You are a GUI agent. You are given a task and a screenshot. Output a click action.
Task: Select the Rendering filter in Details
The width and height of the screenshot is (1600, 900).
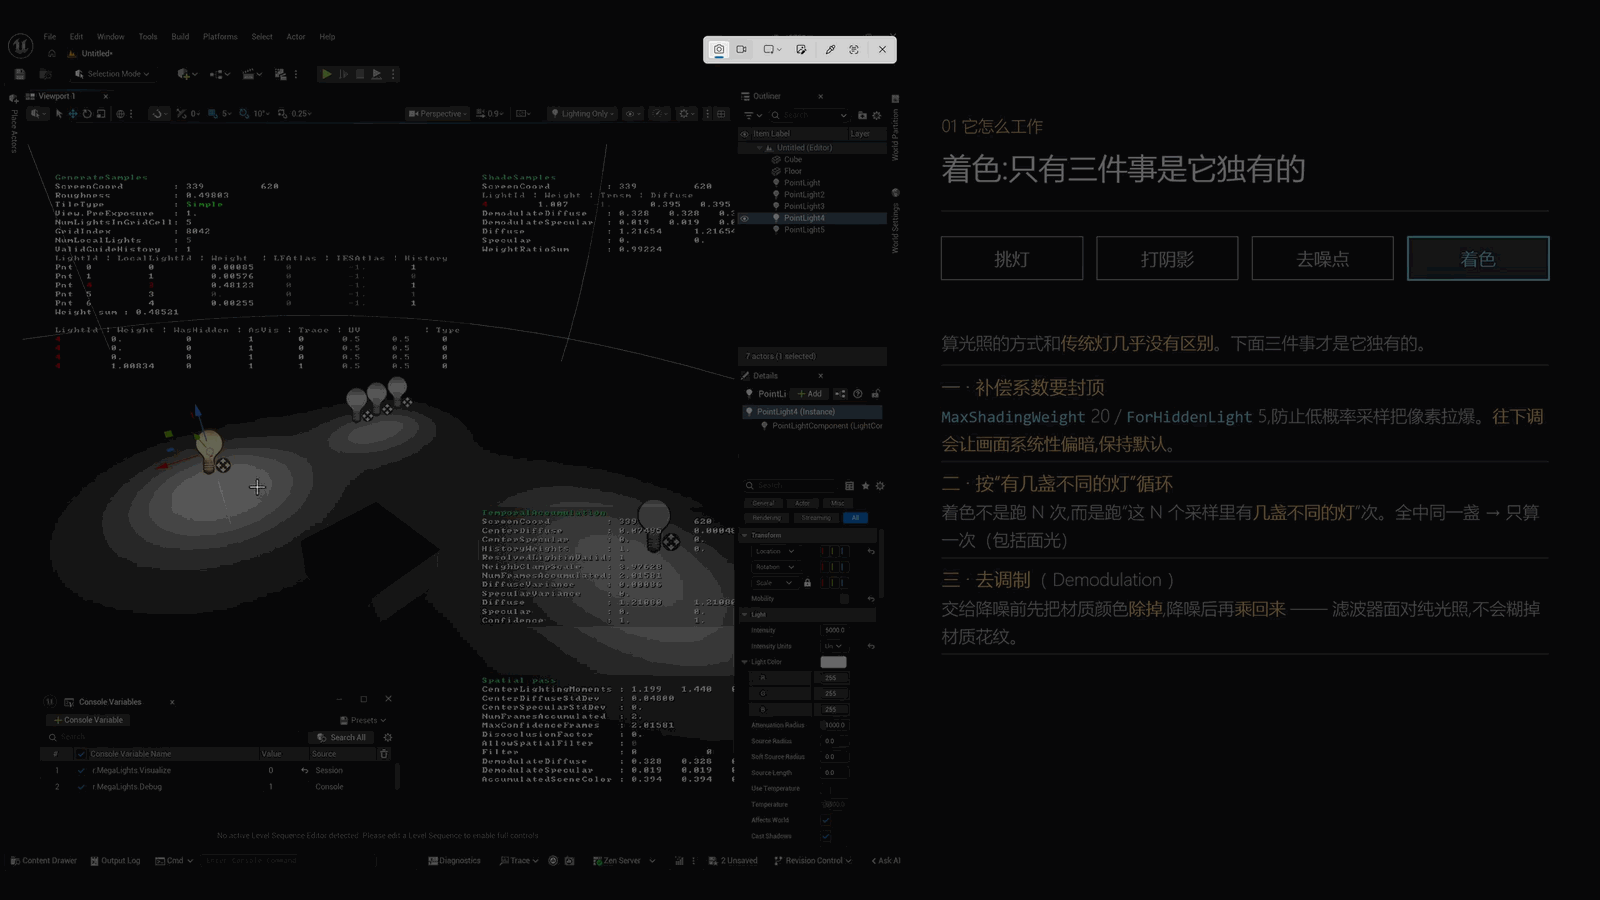point(766,518)
